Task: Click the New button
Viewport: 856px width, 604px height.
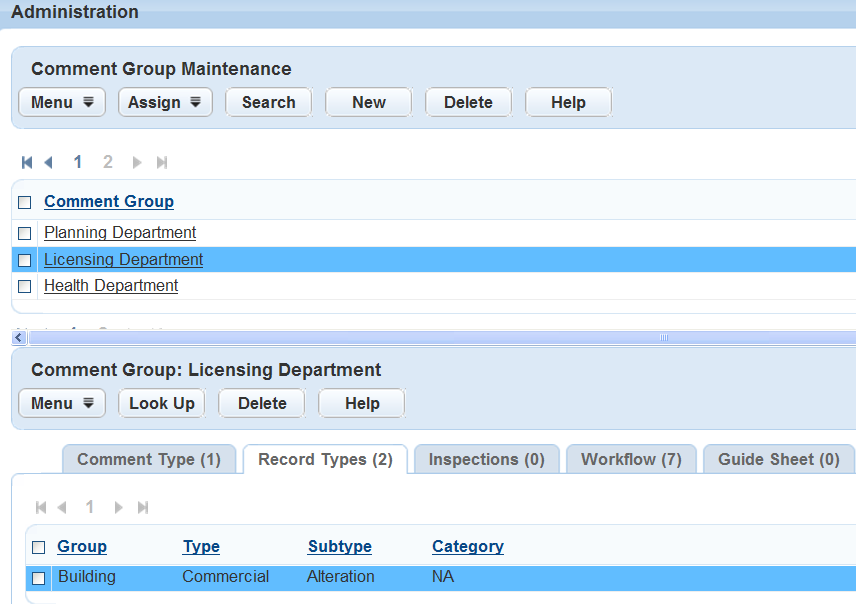Action: [368, 102]
